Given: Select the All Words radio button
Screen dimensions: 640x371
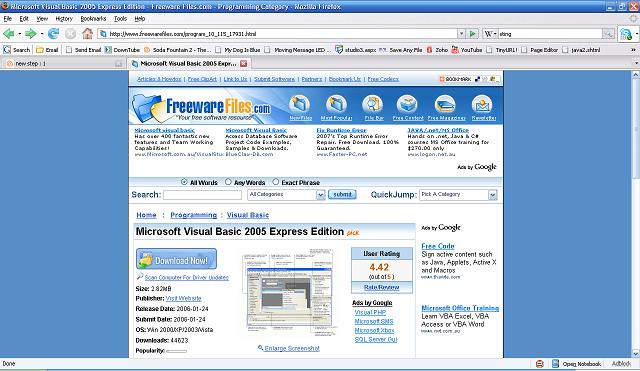Looking at the screenshot, I should pyautogui.click(x=184, y=182).
